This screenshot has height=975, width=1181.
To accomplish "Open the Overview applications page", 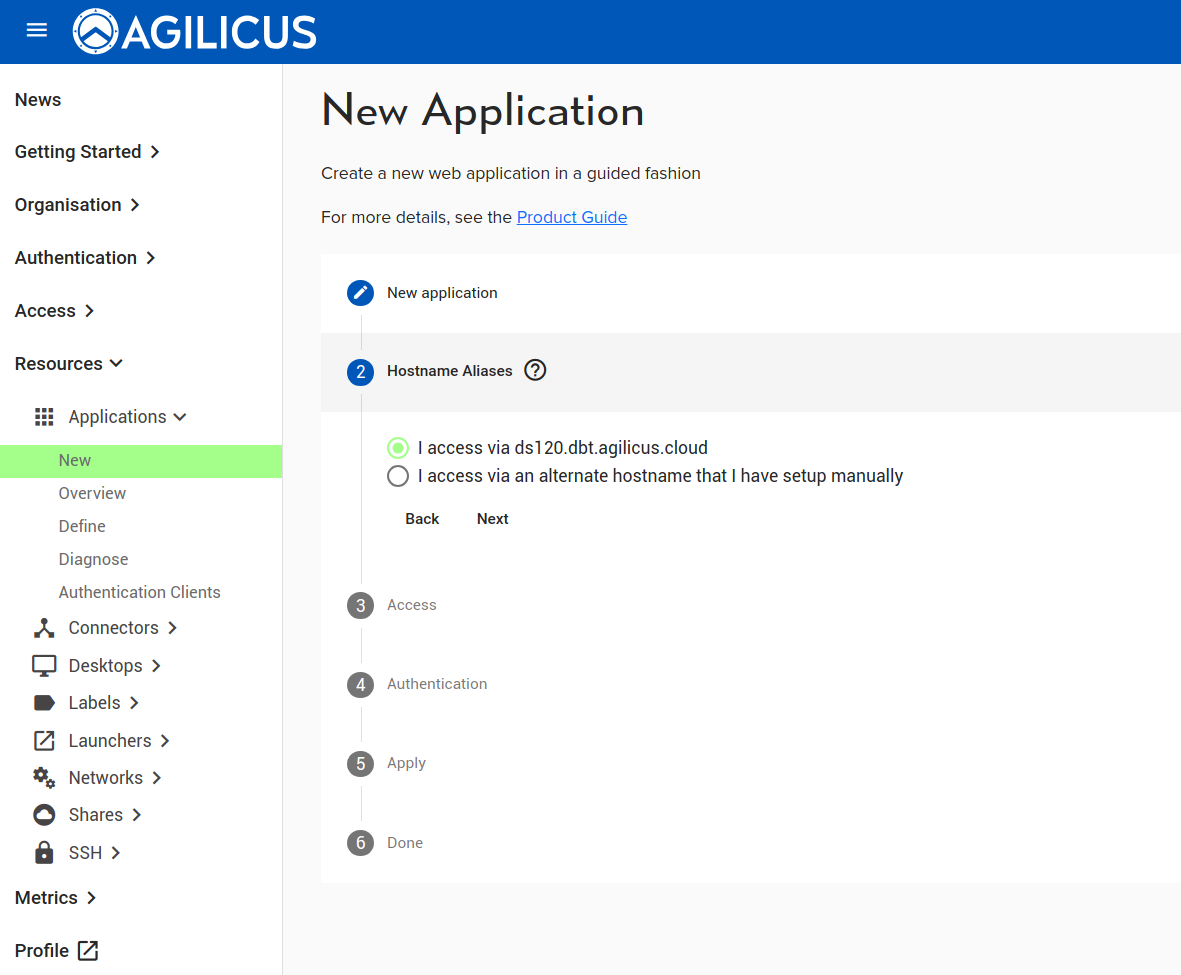I will [92, 493].
